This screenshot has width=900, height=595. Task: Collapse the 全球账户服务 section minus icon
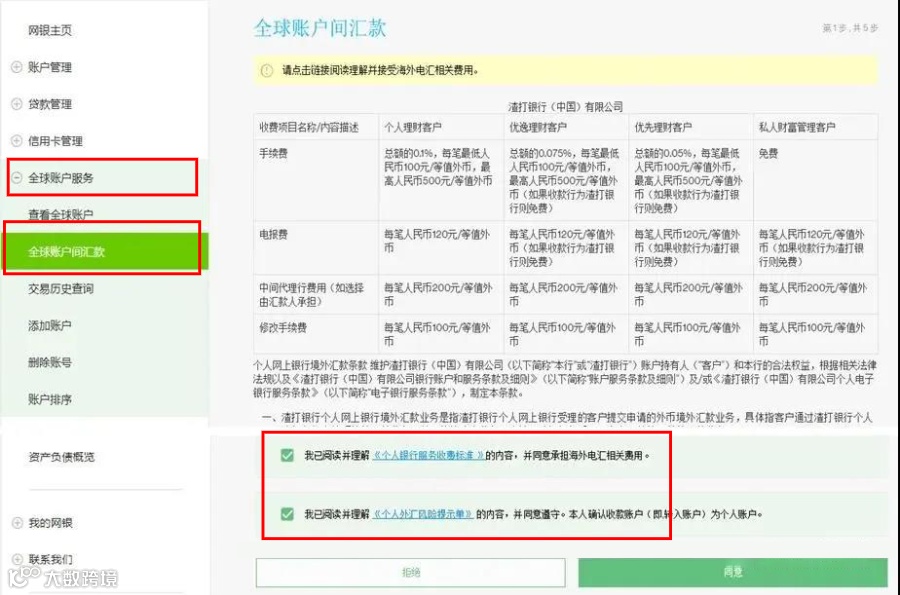coord(17,178)
